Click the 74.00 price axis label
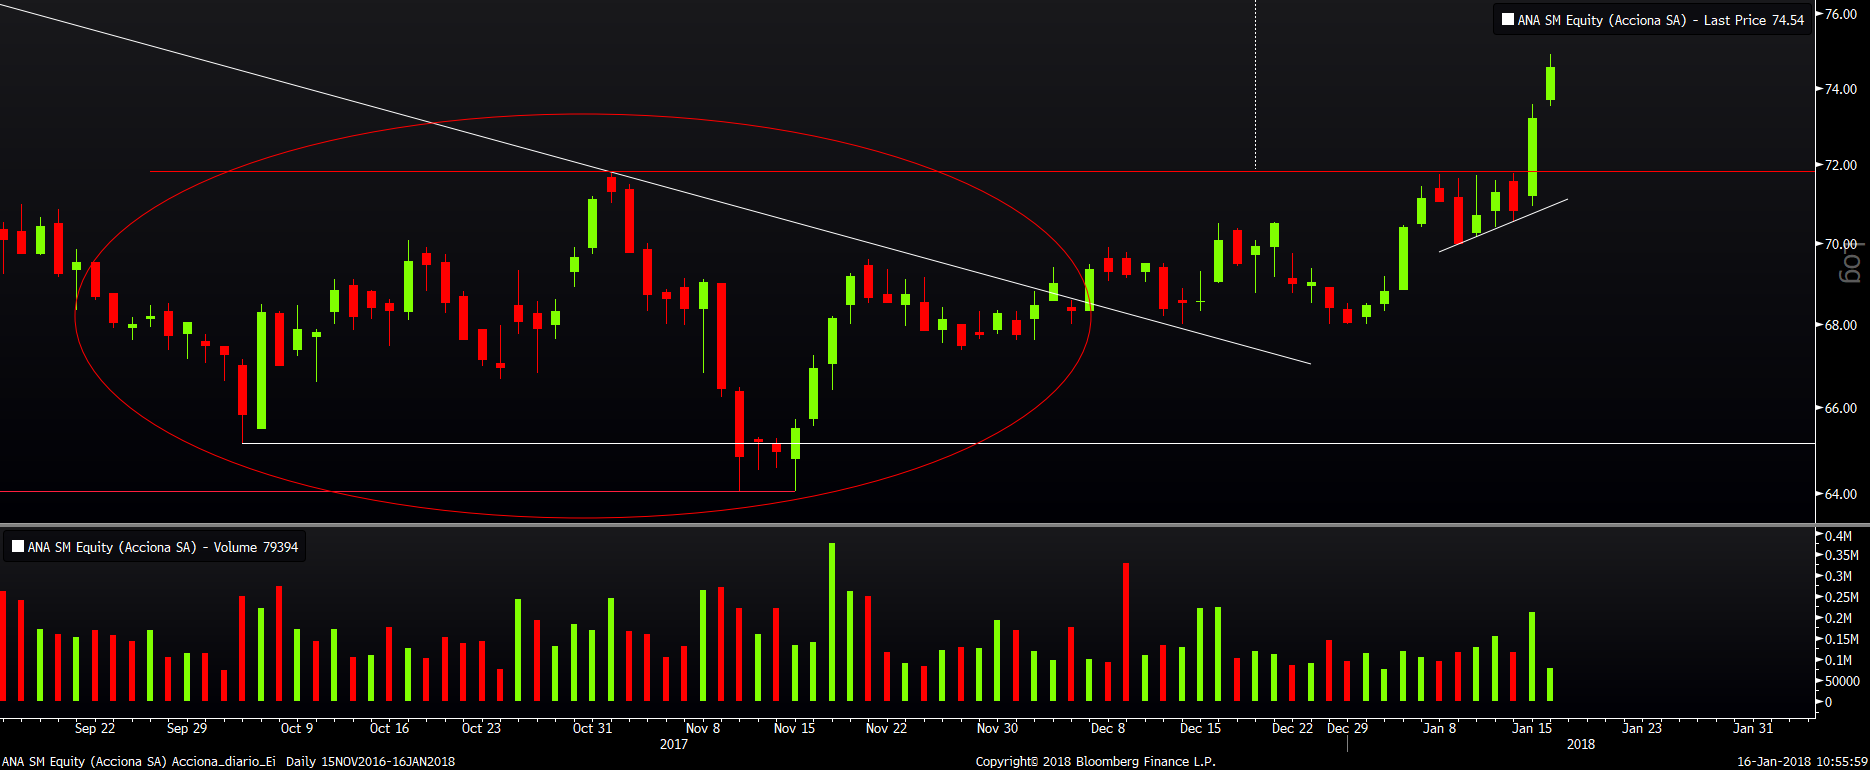The height and width of the screenshot is (770, 1870). tap(1841, 89)
